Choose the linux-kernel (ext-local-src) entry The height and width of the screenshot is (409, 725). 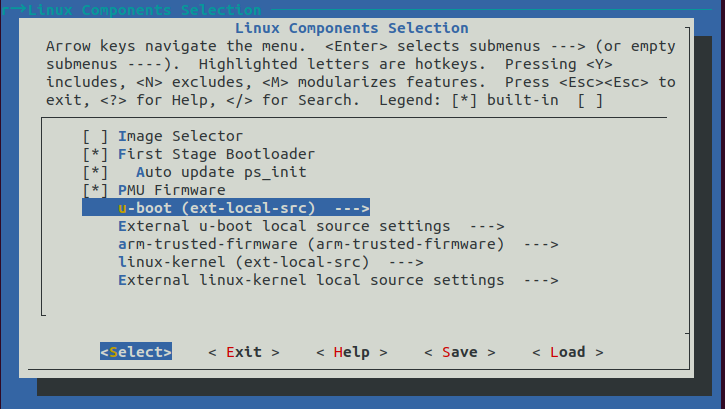243,262
